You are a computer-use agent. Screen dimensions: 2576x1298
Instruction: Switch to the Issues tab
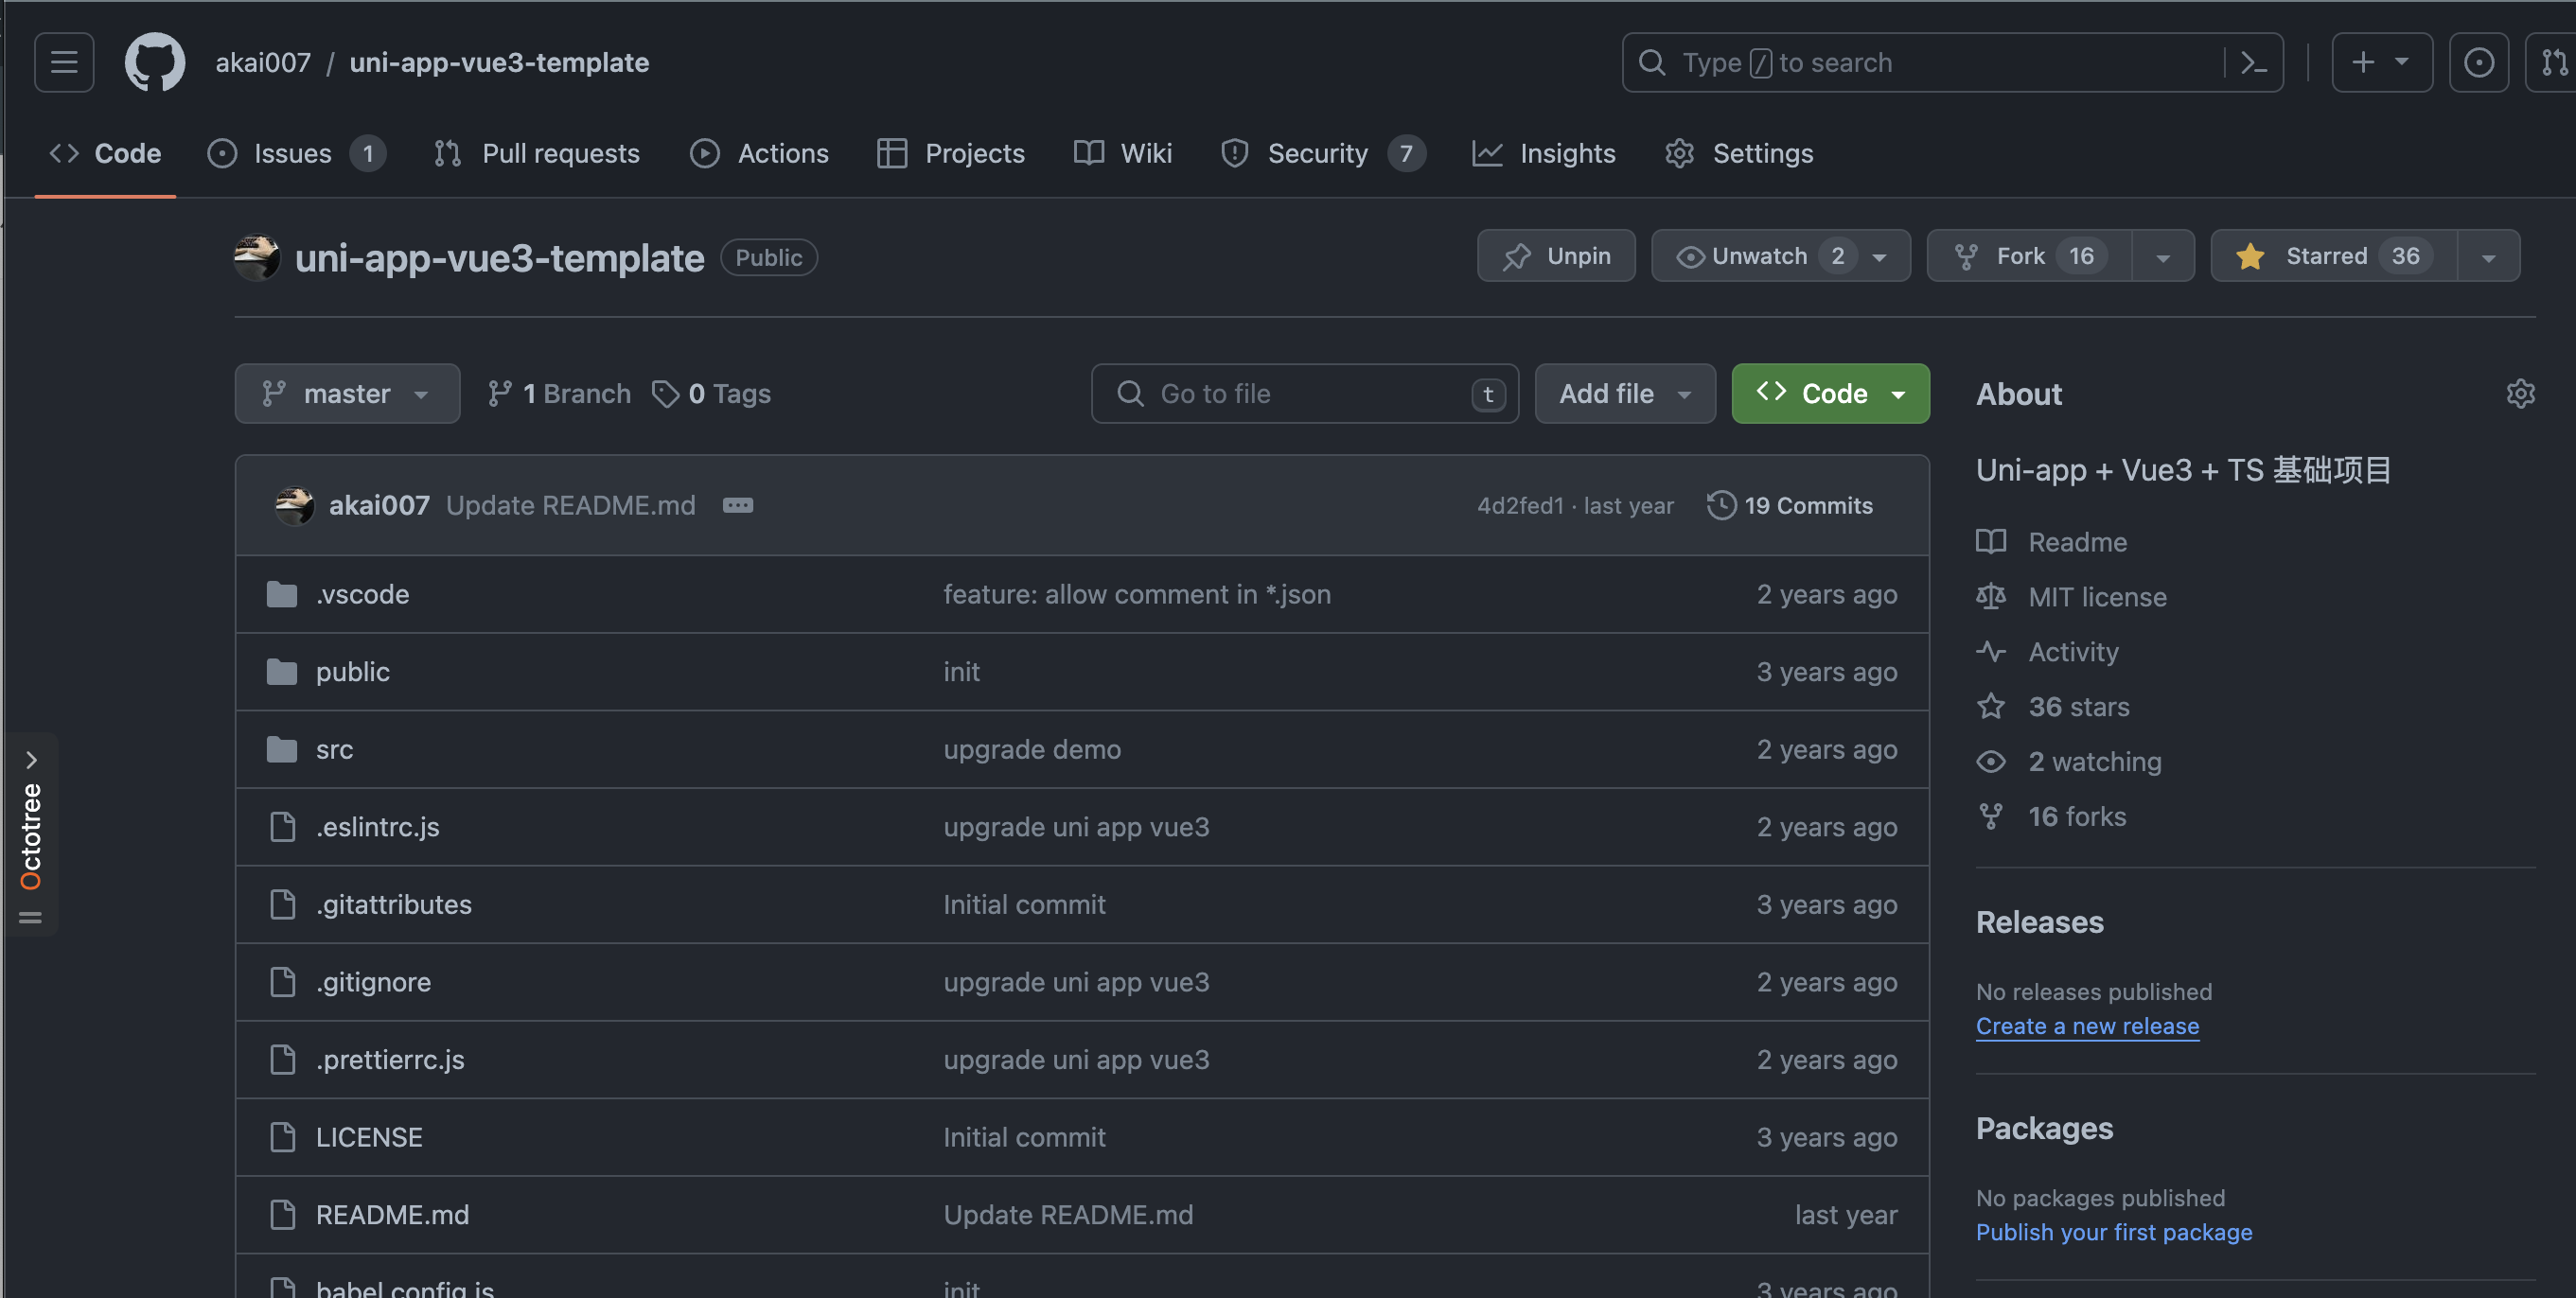[x=296, y=153]
